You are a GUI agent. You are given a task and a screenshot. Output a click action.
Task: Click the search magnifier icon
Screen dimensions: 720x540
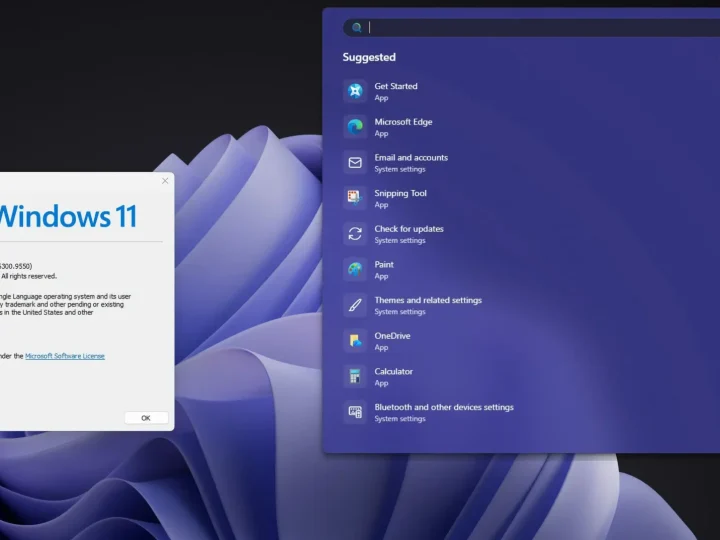(x=357, y=28)
